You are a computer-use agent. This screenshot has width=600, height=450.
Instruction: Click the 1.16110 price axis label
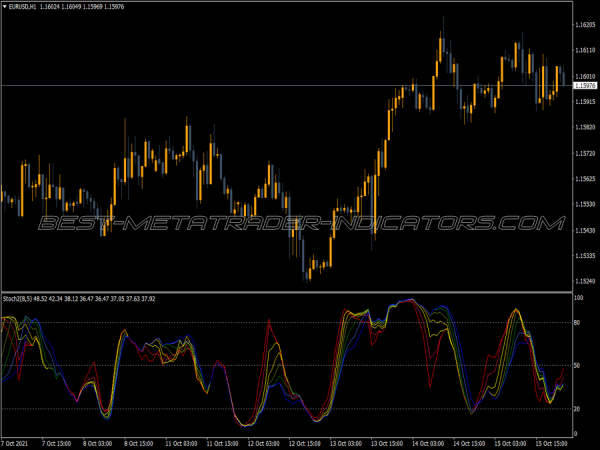click(585, 50)
